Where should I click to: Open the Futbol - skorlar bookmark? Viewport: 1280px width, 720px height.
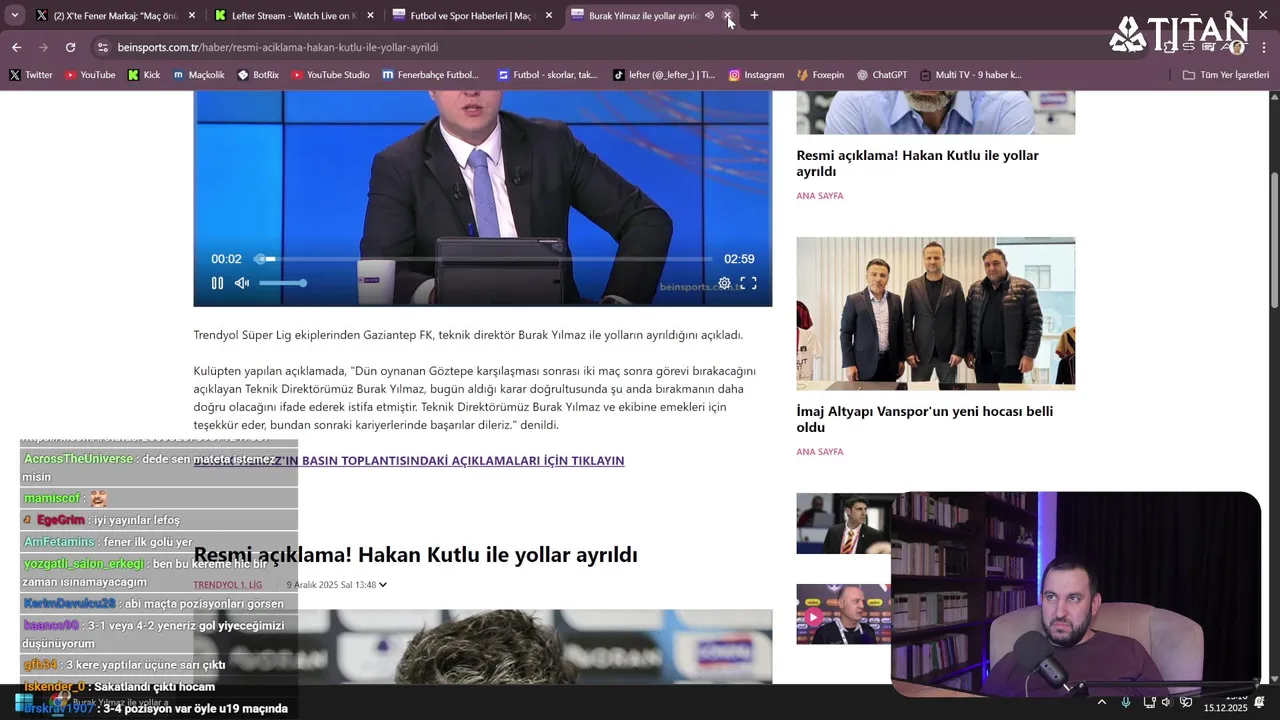pos(548,75)
